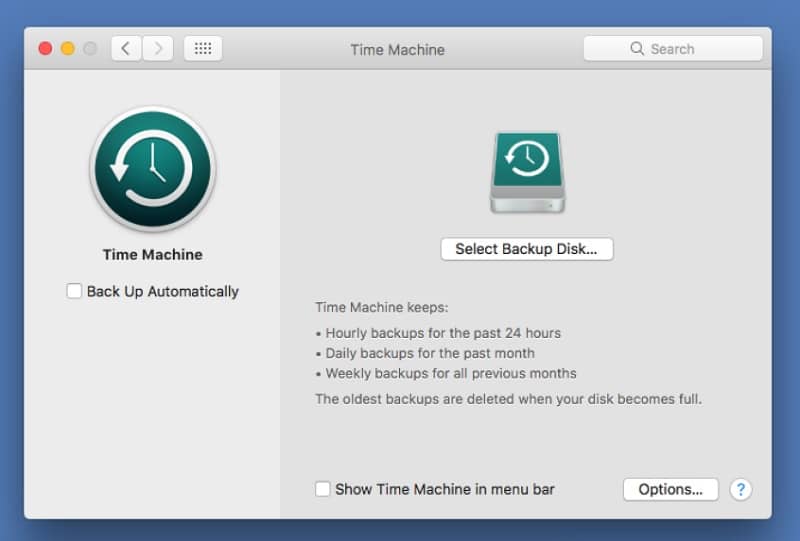The width and height of the screenshot is (800, 541).
Task: Go forward with the right chevron
Action: [158, 48]
